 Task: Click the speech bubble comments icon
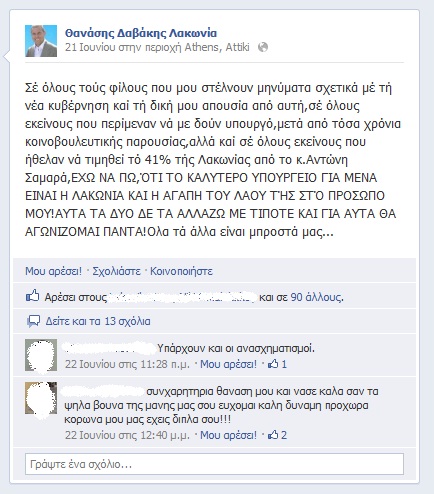coord(33,321)
